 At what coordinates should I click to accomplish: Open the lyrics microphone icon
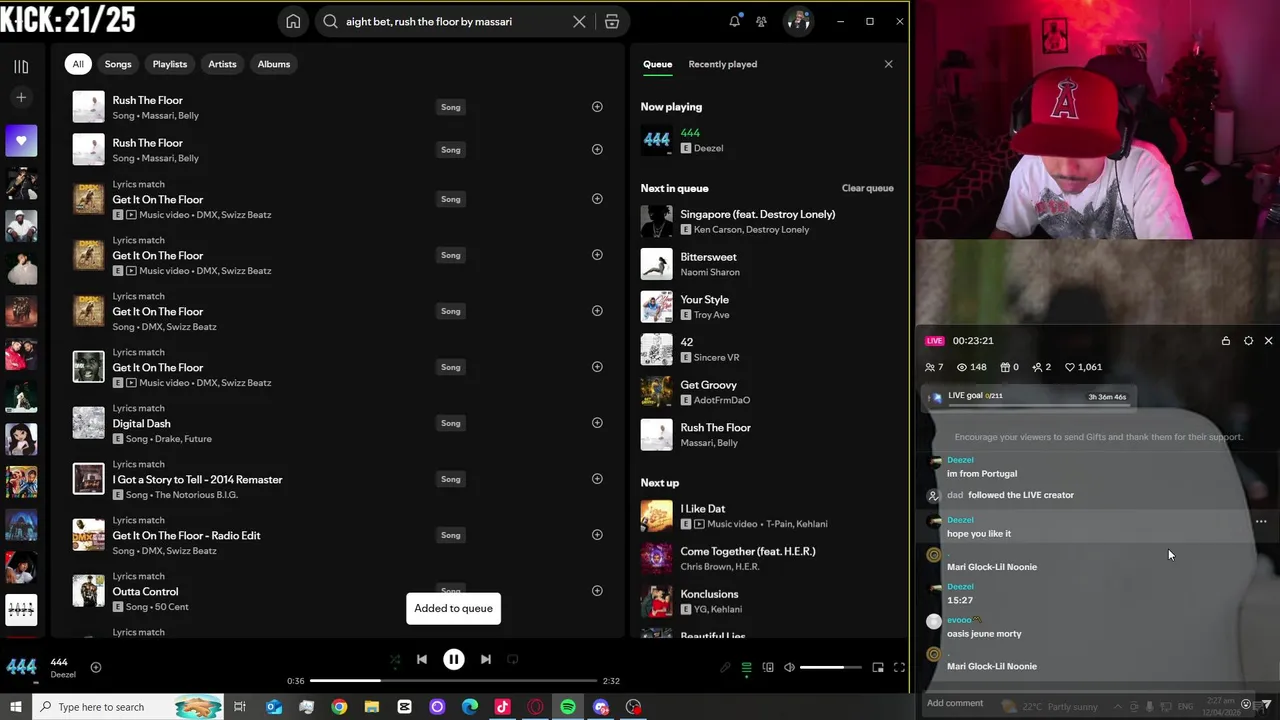coord(725,667)
